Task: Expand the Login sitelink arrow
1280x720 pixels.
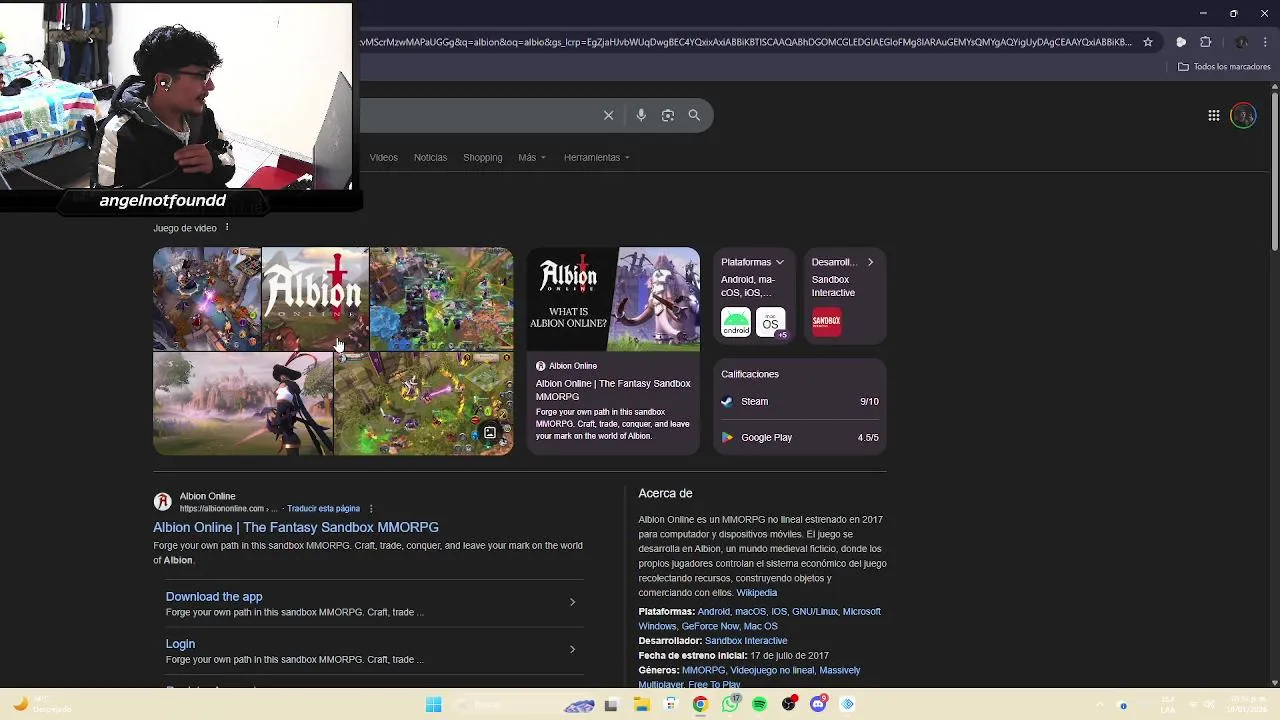Action: pos(572,649)
